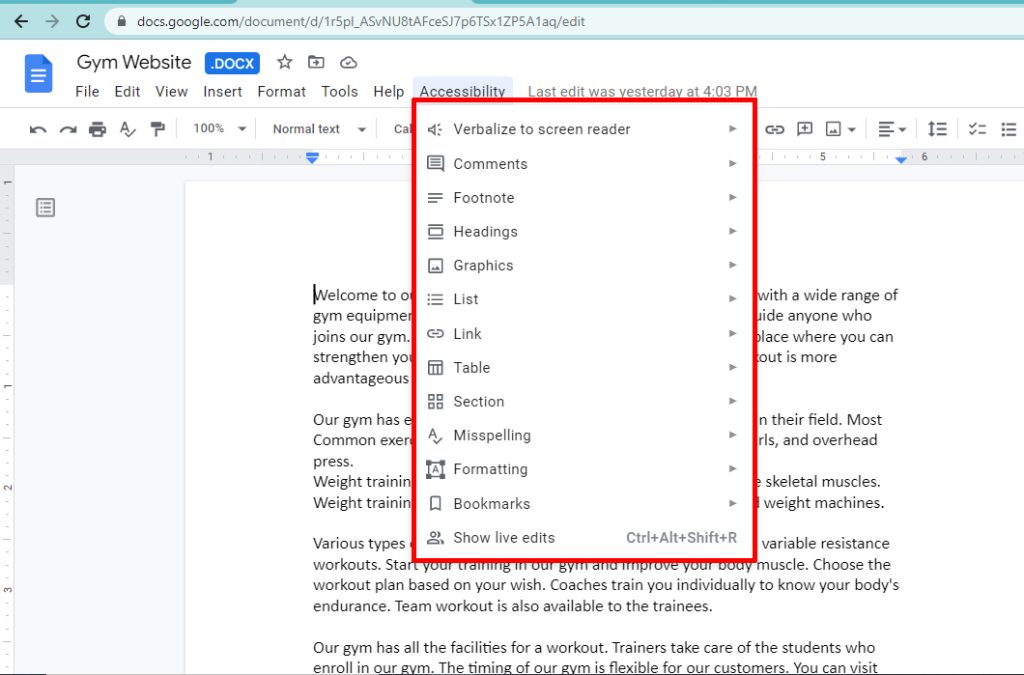The image size is (1024, 675).
Task: Insert a hyperlink
Action: coord(773,128)
